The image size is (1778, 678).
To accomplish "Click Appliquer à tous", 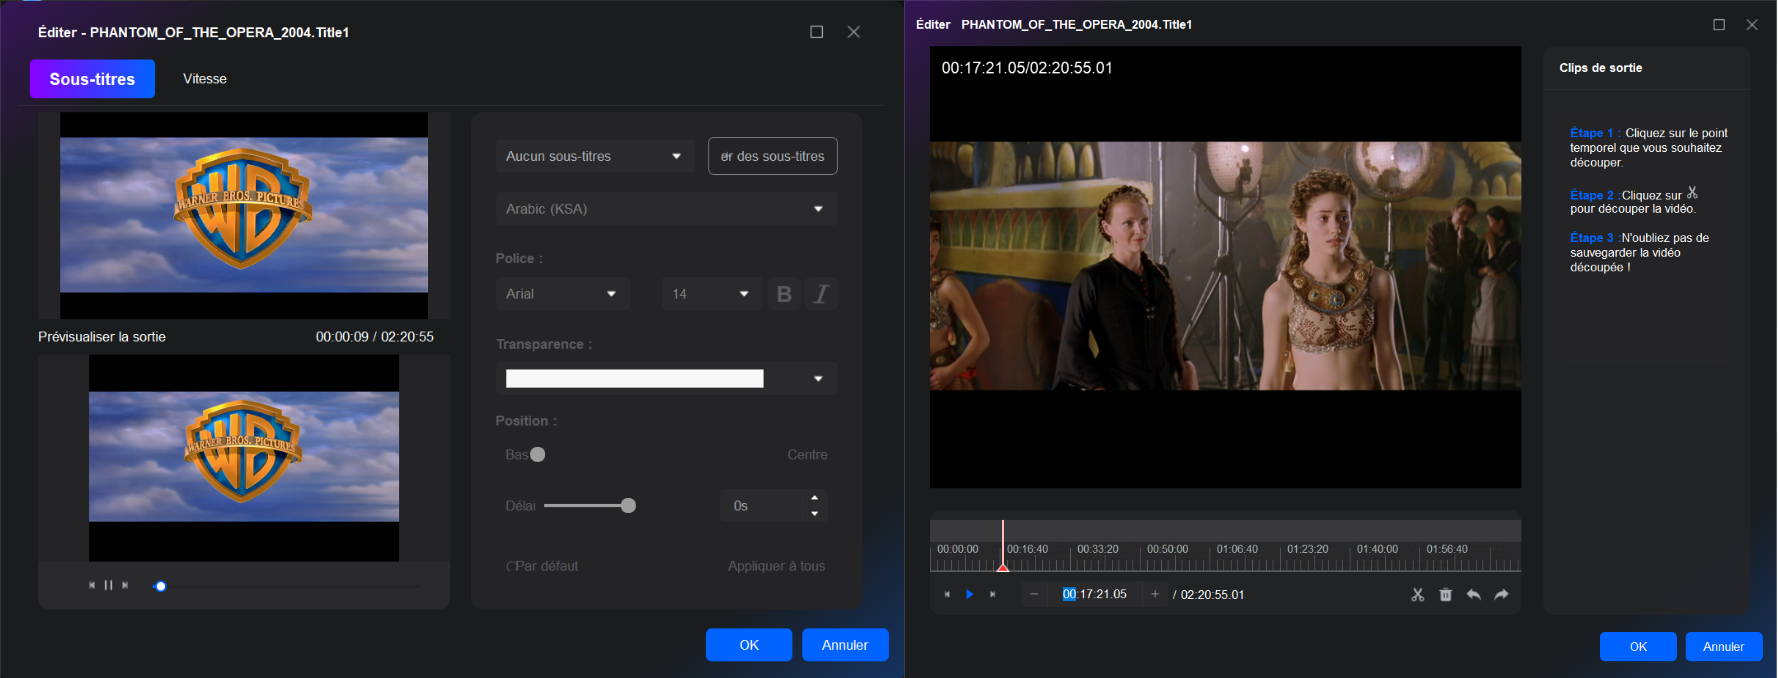I will click(777, 566).
